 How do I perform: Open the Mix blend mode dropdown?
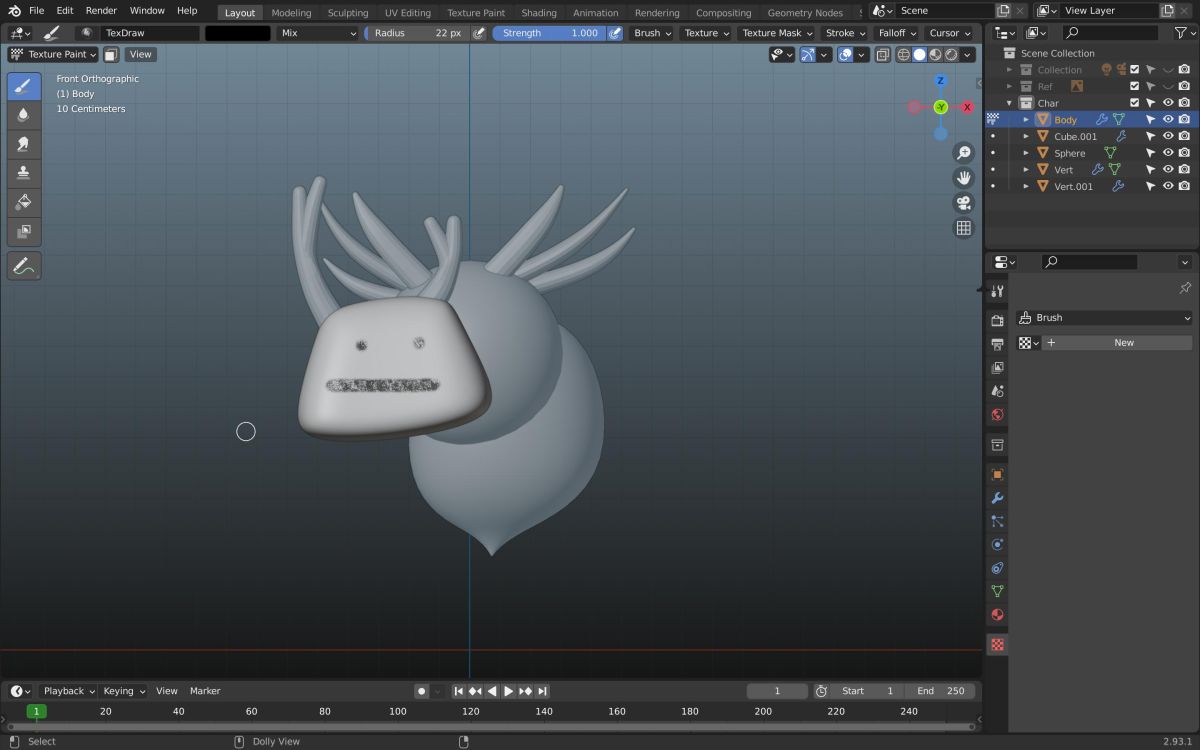click(x=318, y=33)
